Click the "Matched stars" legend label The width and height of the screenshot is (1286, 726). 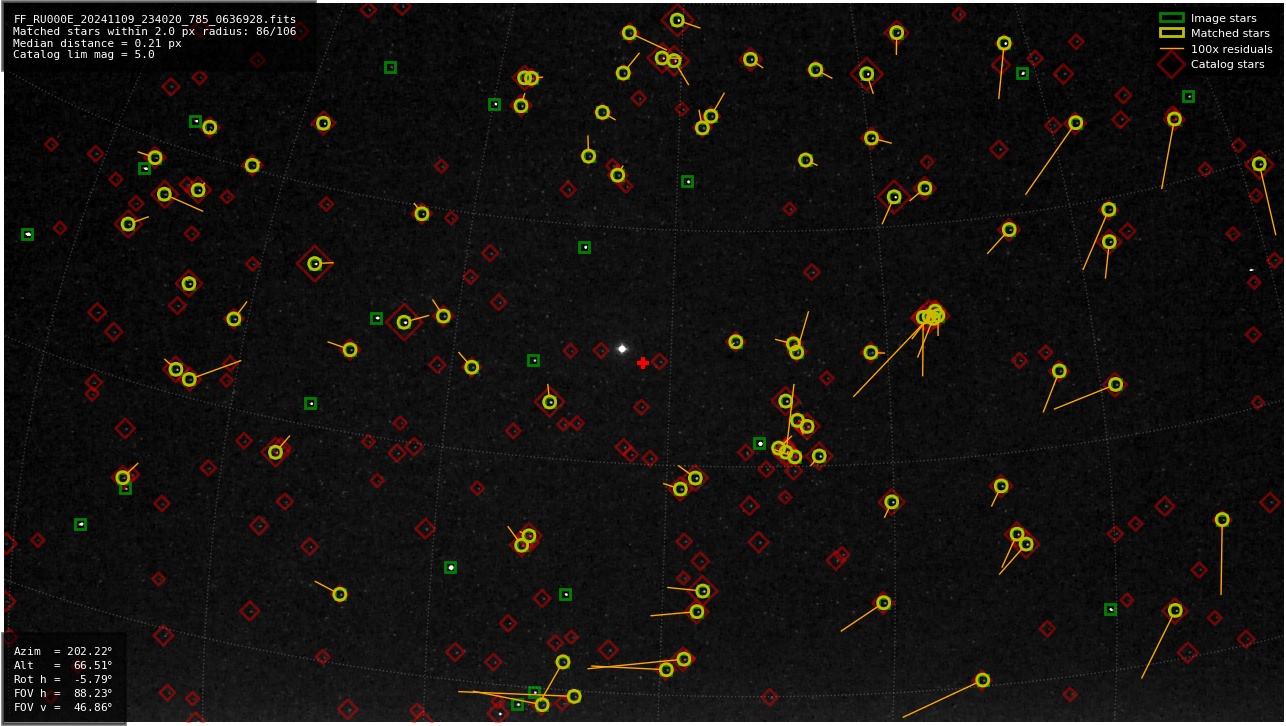(1230, 33)
